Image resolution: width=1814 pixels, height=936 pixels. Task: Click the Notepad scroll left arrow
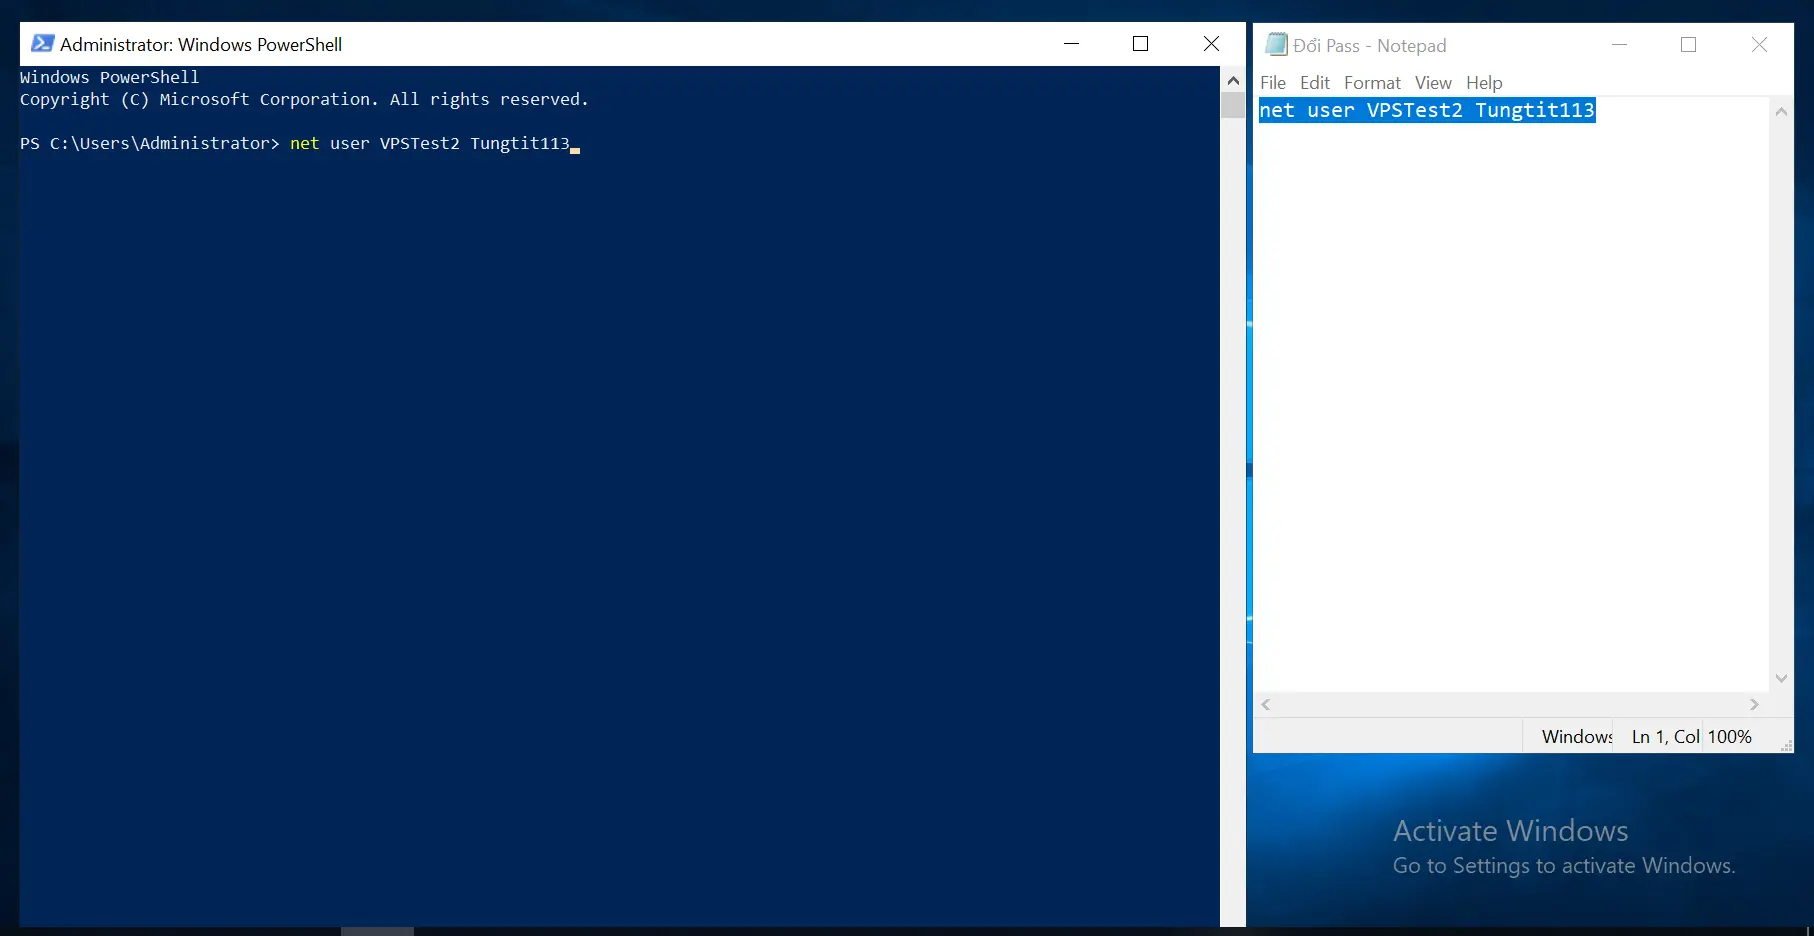[x=1266, y=704]
